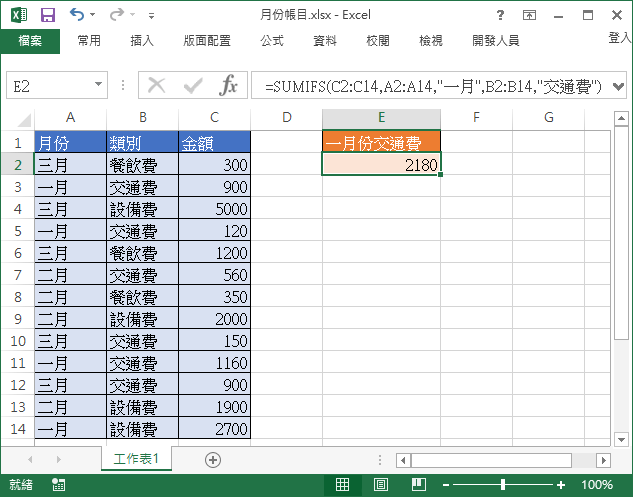
Task: Open the Help question mark icon
Action: tap(500, 15)
